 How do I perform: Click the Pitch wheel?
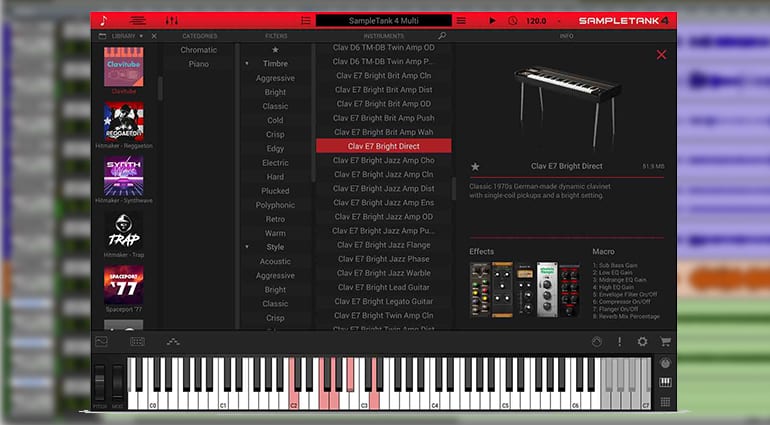[x=100, y=382]
